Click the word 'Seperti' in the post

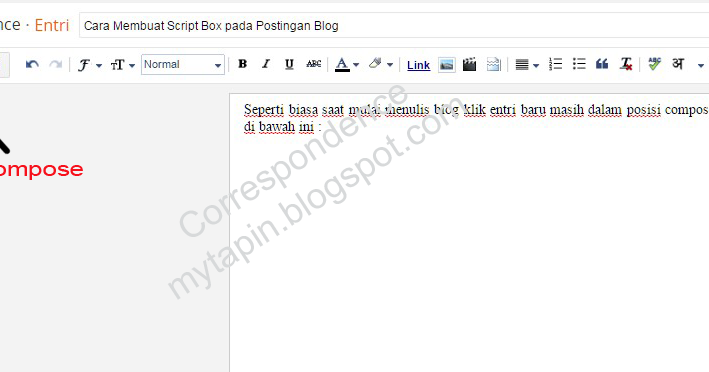264,110
